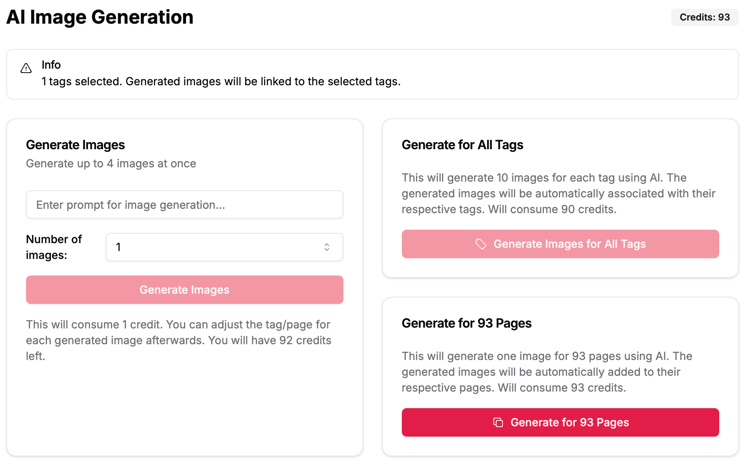Click the Info heading in the alert
The height and width of the screenshot is (465, 750).
click(x=51, y=65)
